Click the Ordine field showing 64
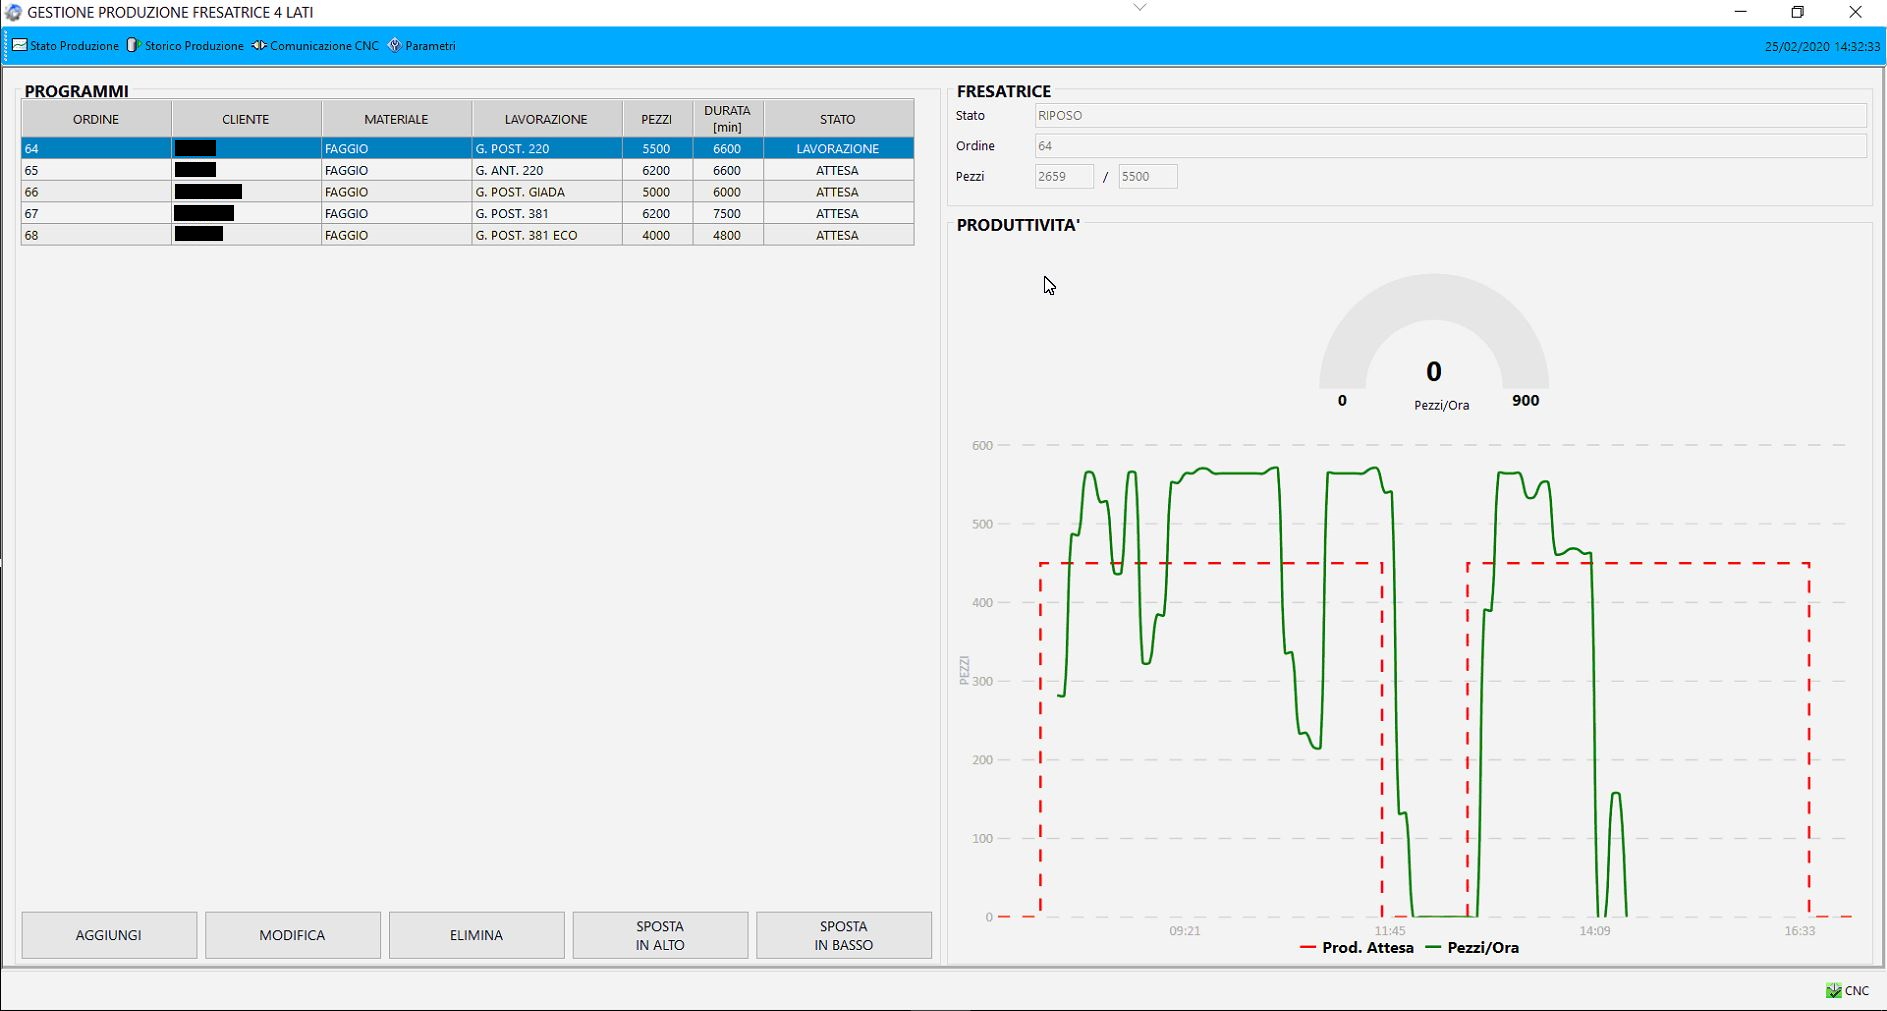The width and height of the screenshot is (1887, 1011). [x=1450, y=146]
